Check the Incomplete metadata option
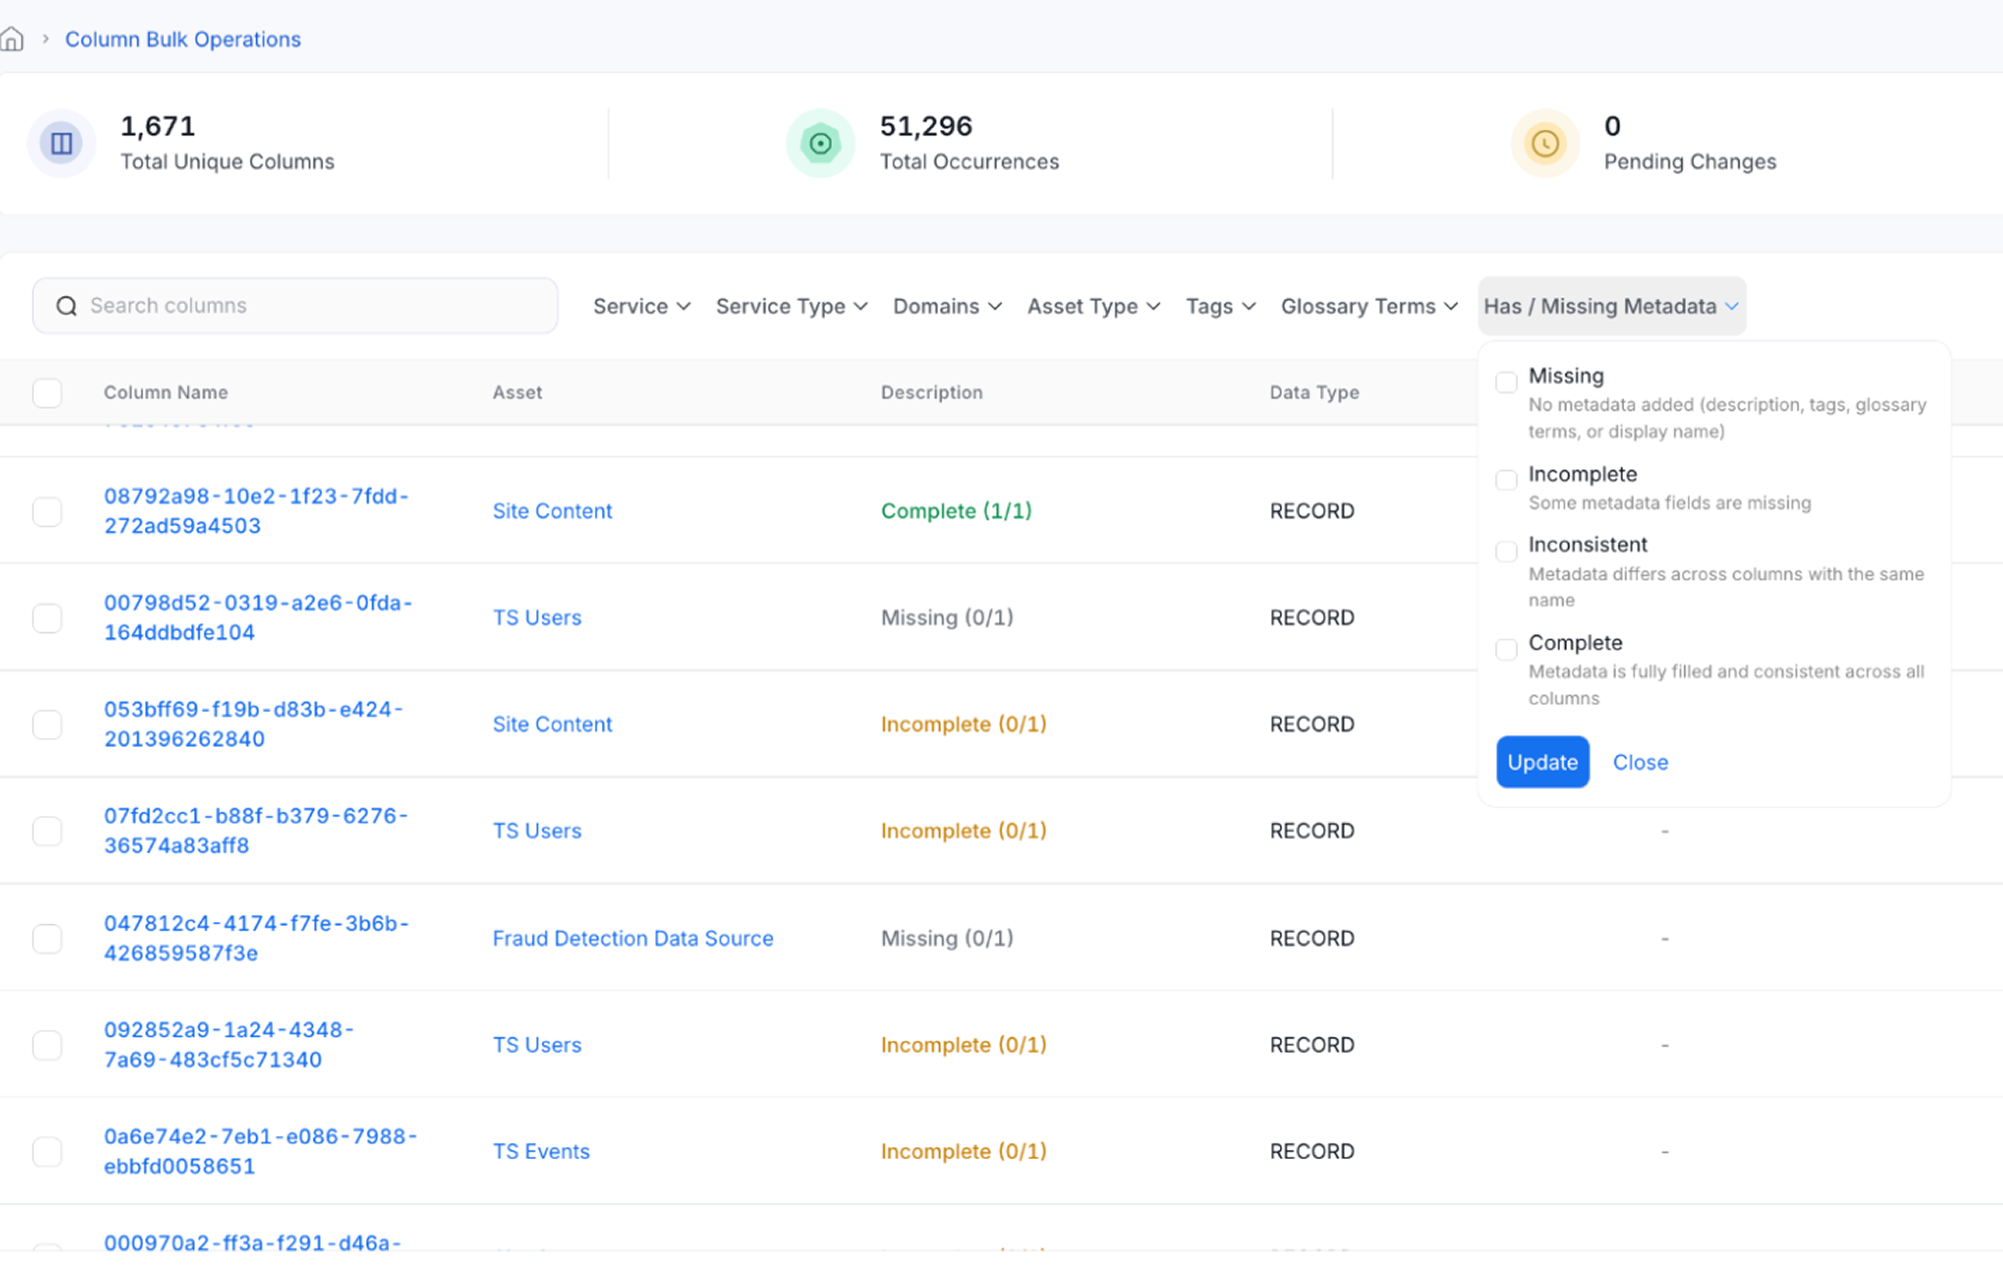The width and height of the screenshot is (2003, 1271). (1506, 480)
